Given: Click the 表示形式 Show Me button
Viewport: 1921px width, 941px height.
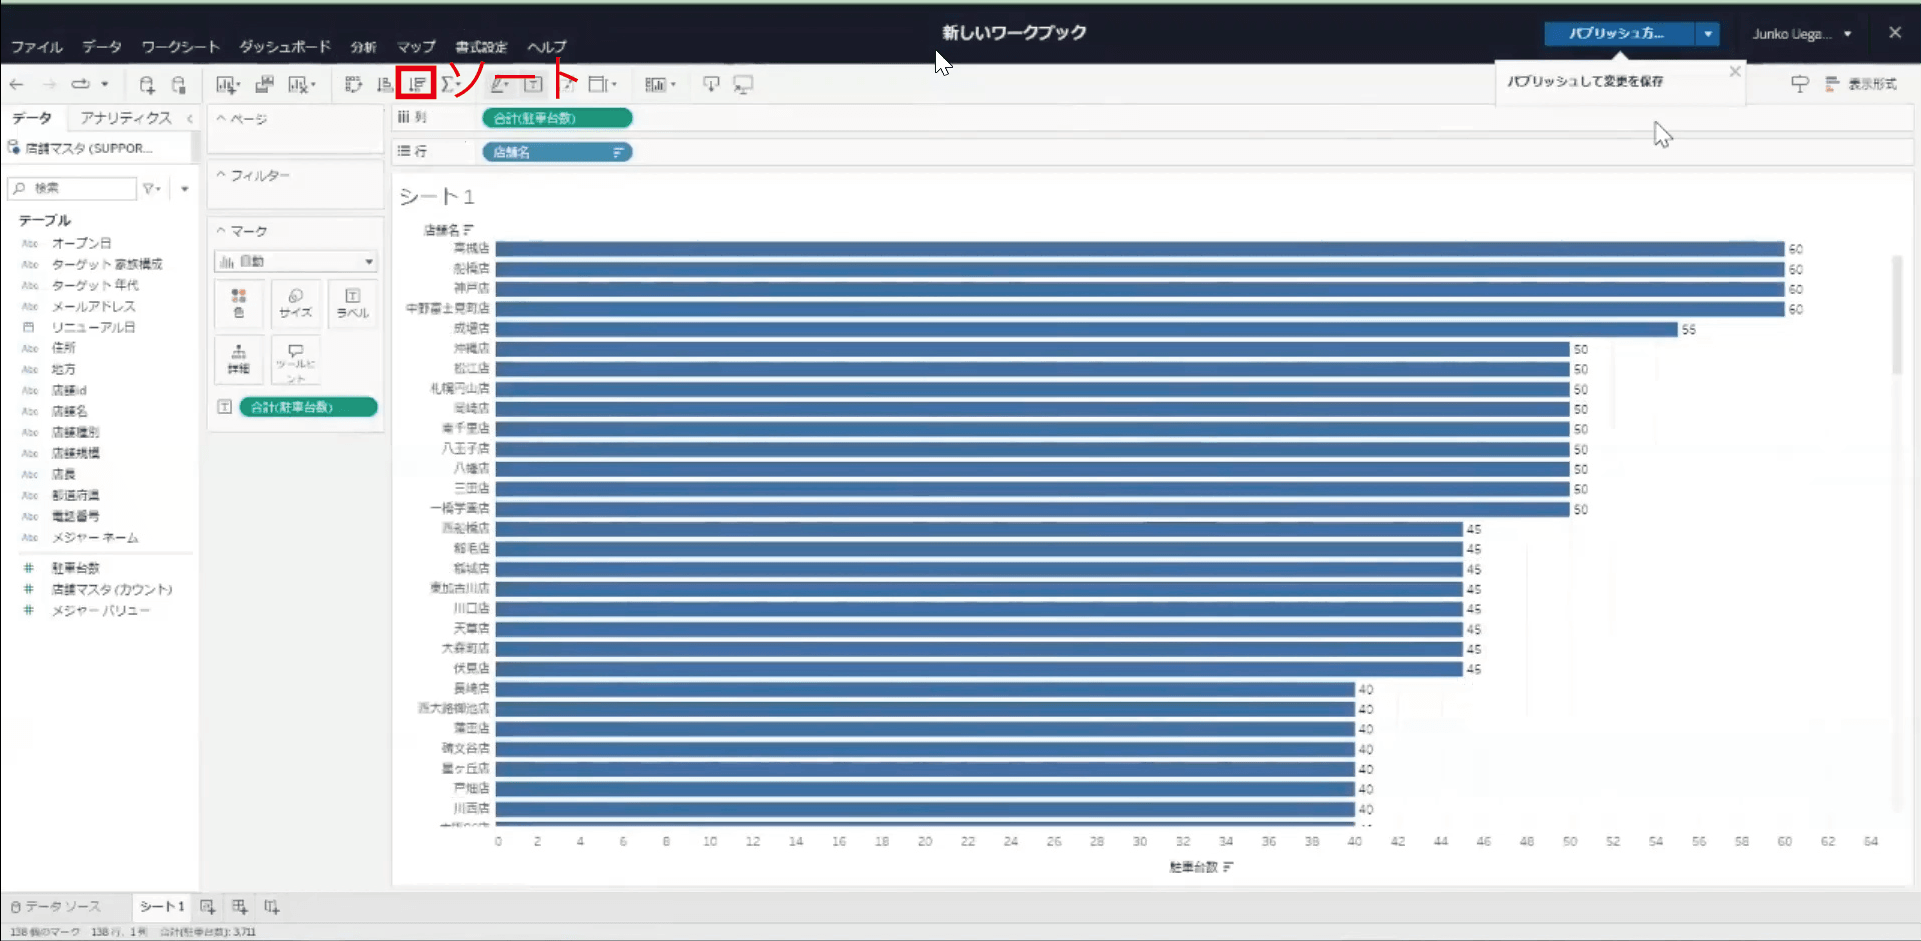Looking at the screenshot, I should (x=1861, y=84).
